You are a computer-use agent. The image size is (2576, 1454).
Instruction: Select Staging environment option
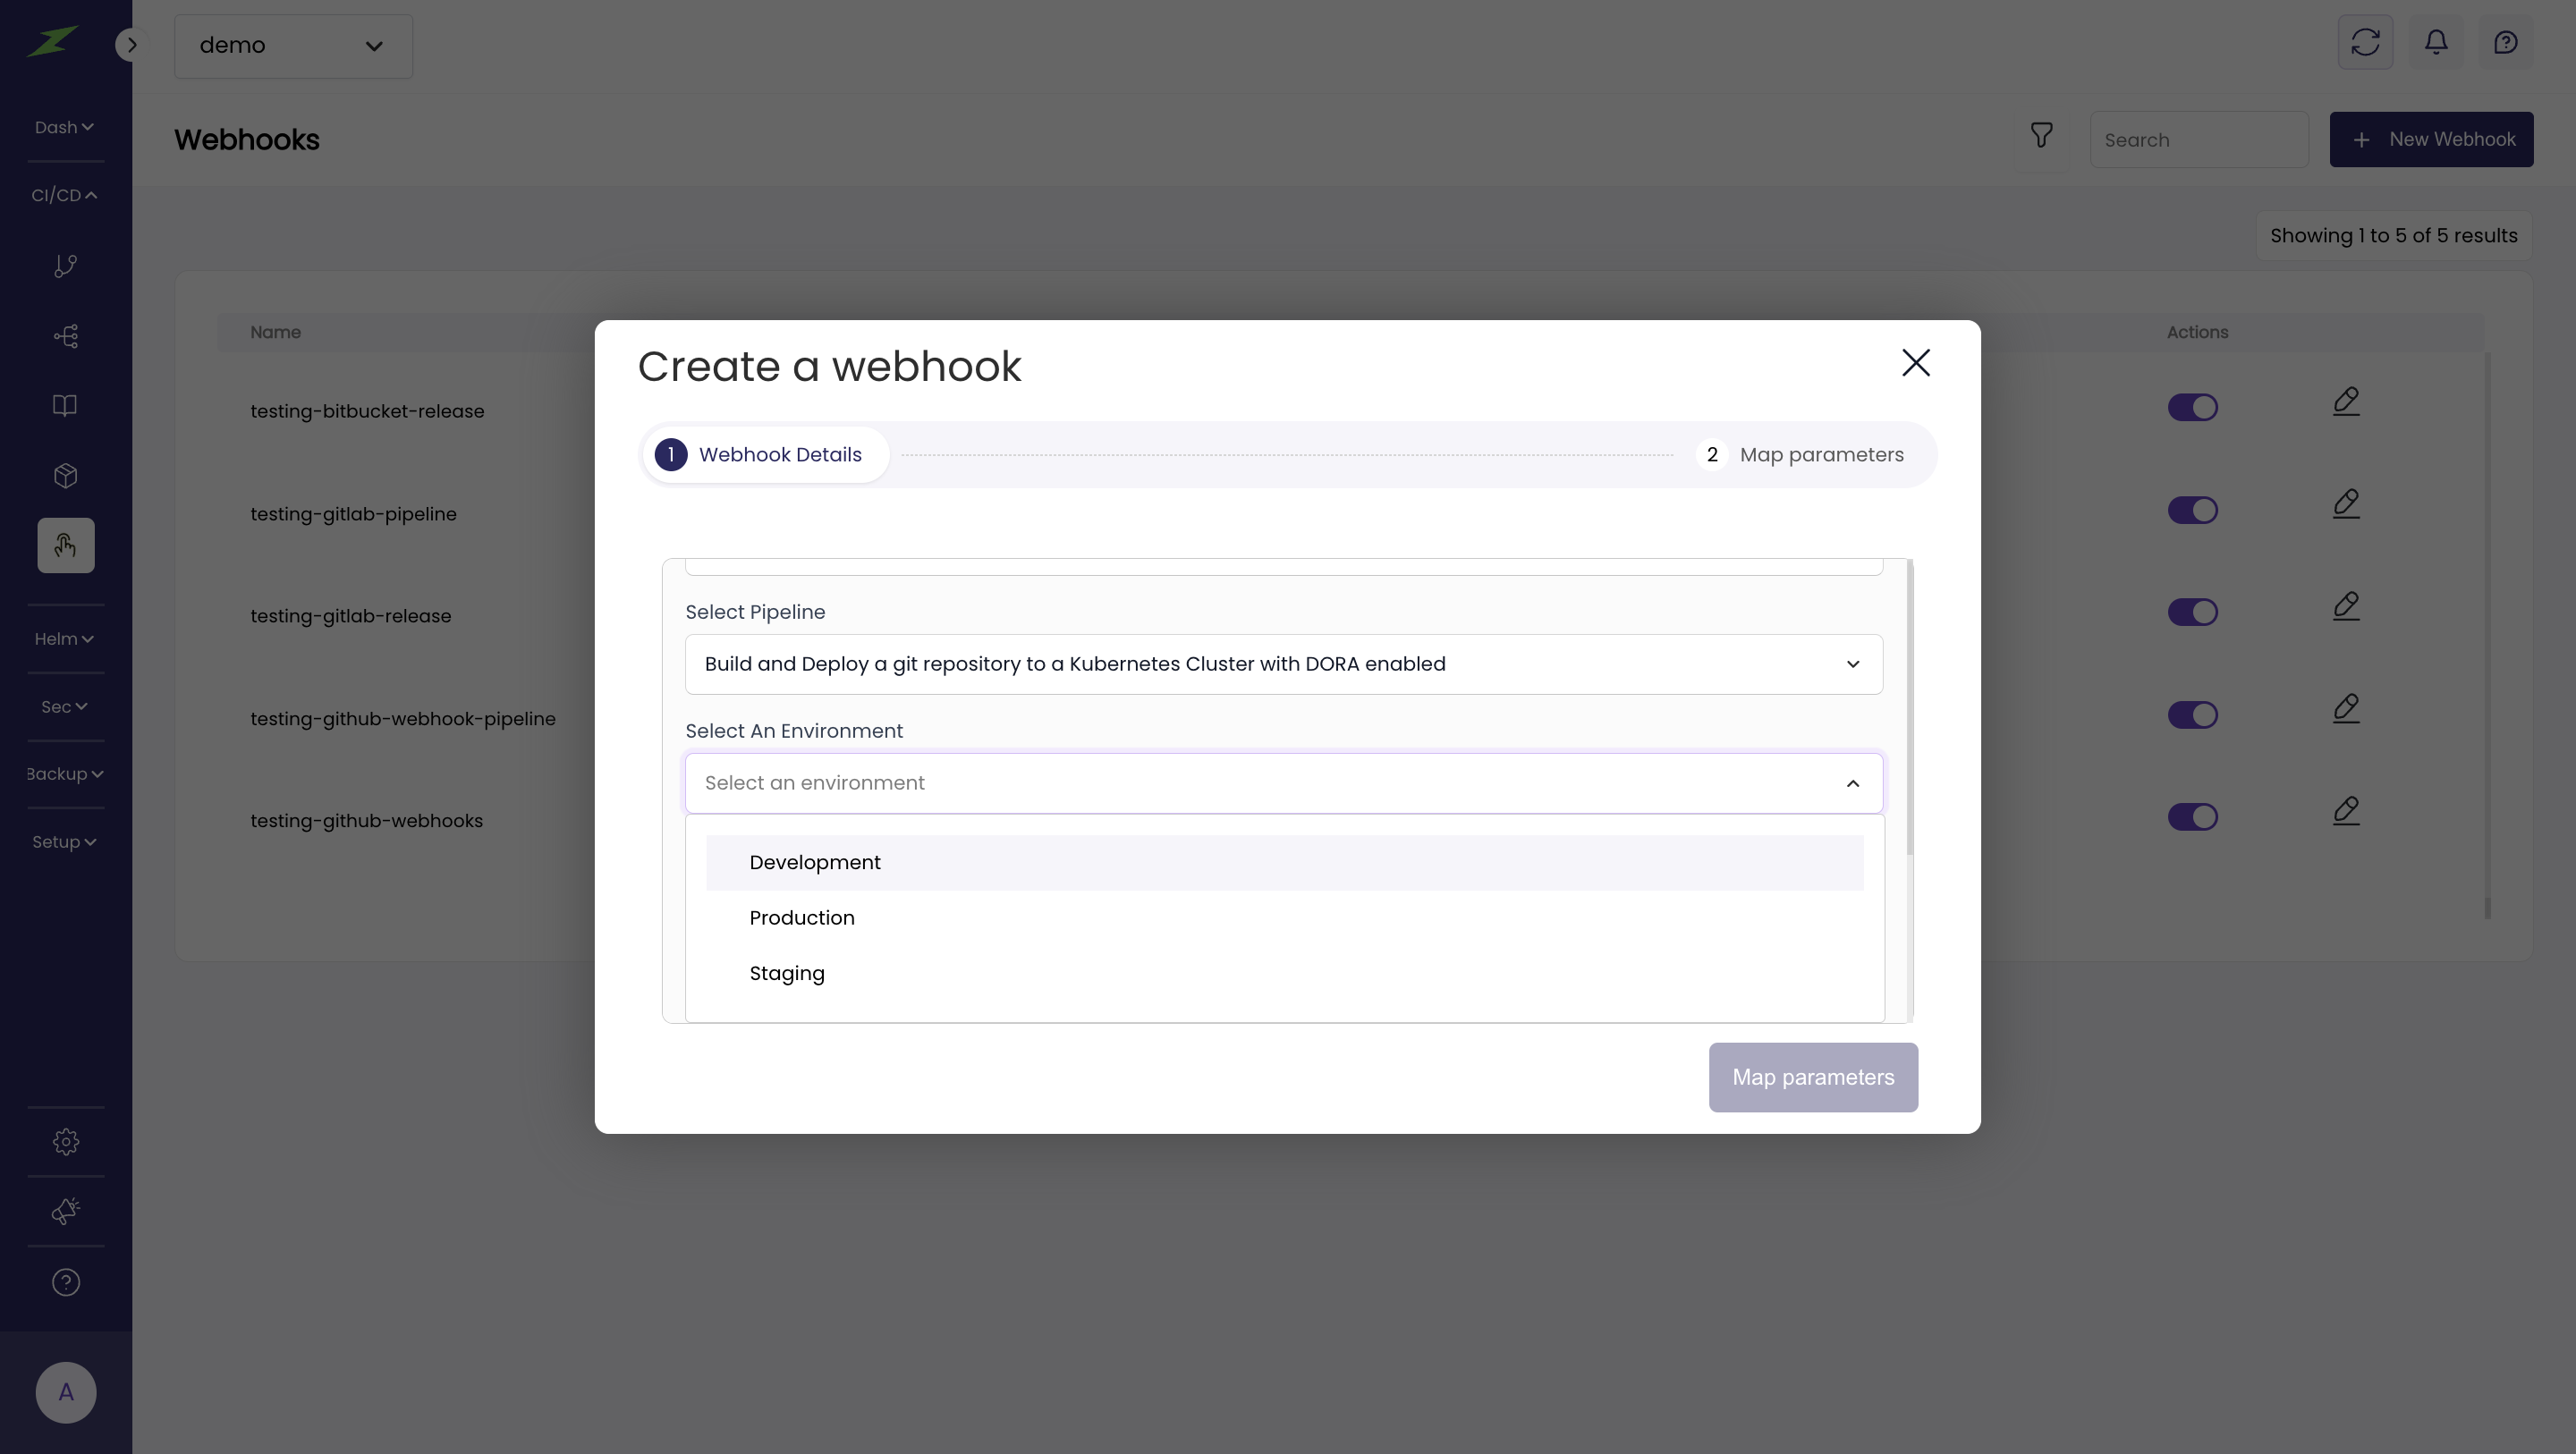tap(787, 973)
